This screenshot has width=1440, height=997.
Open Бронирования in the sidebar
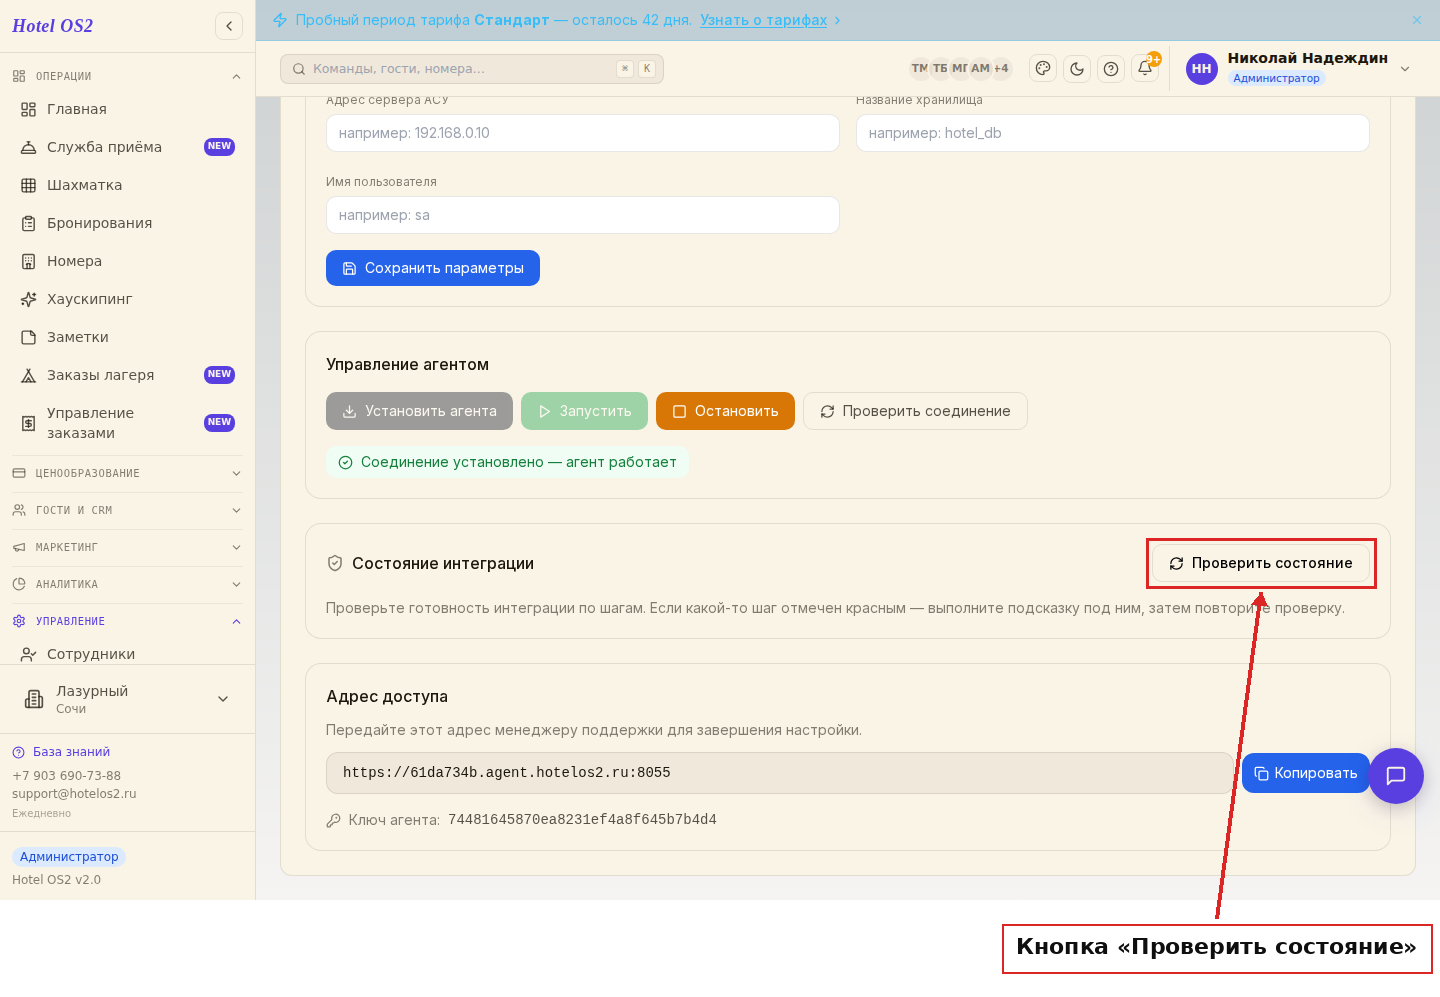127,223
